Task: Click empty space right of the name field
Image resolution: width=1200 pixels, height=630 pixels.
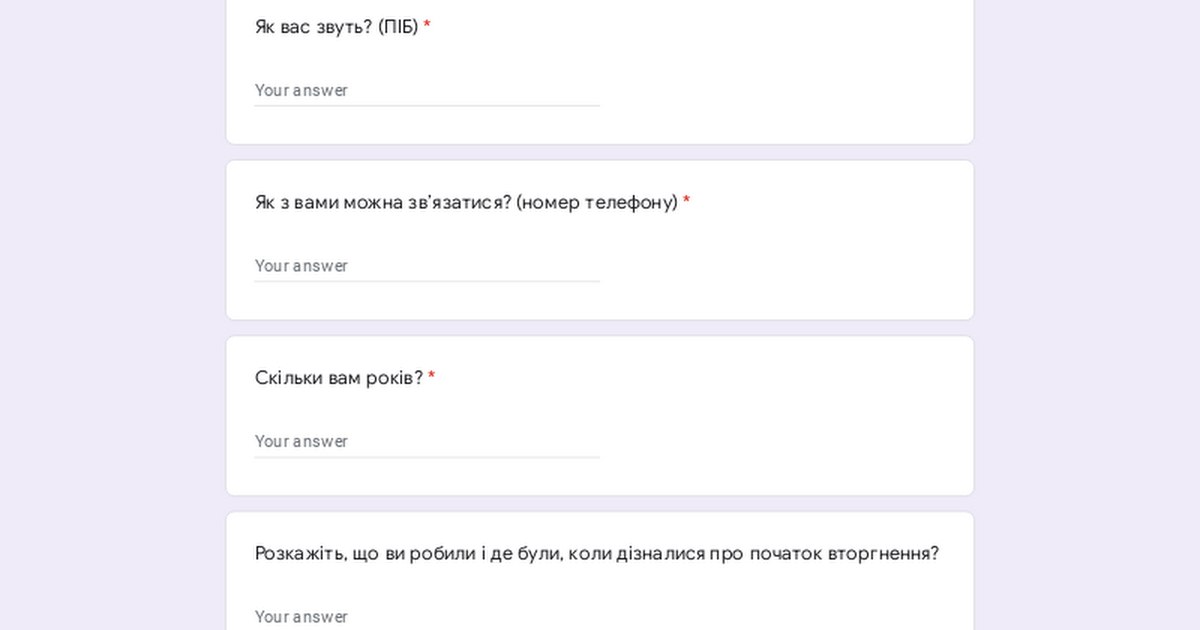Action: pos(780,90)
